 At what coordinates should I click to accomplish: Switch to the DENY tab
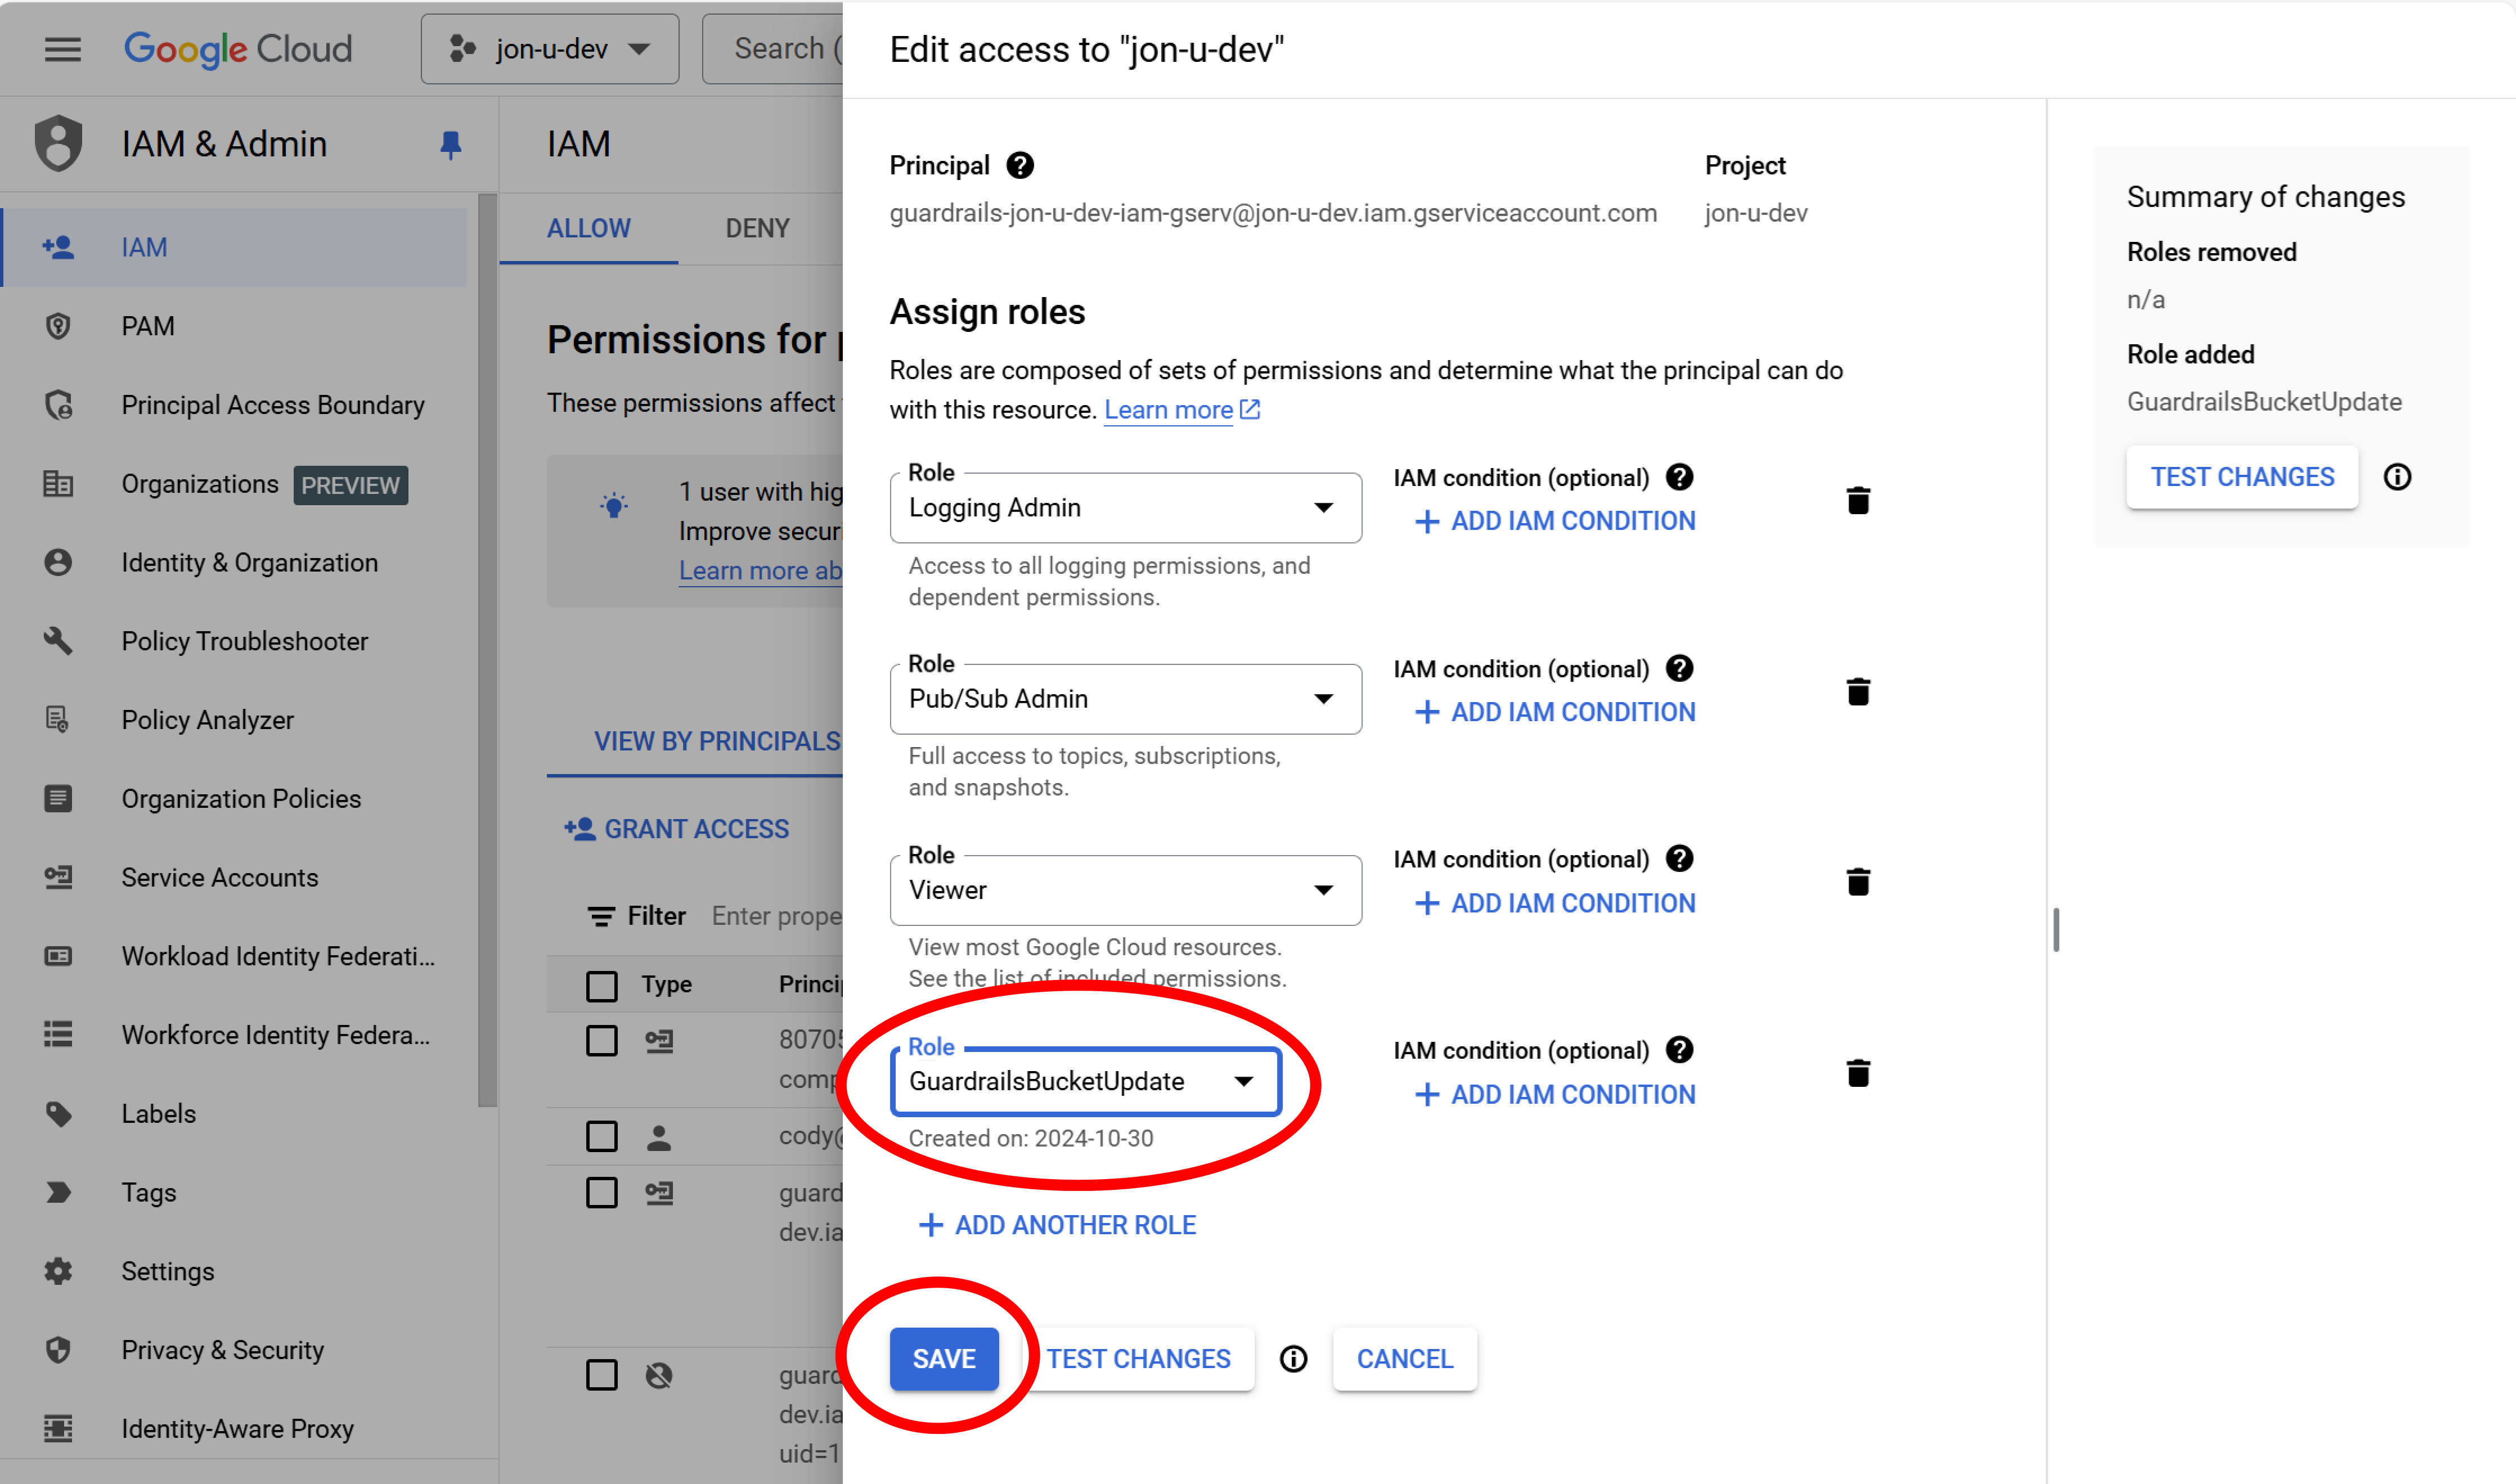(757, 229)
